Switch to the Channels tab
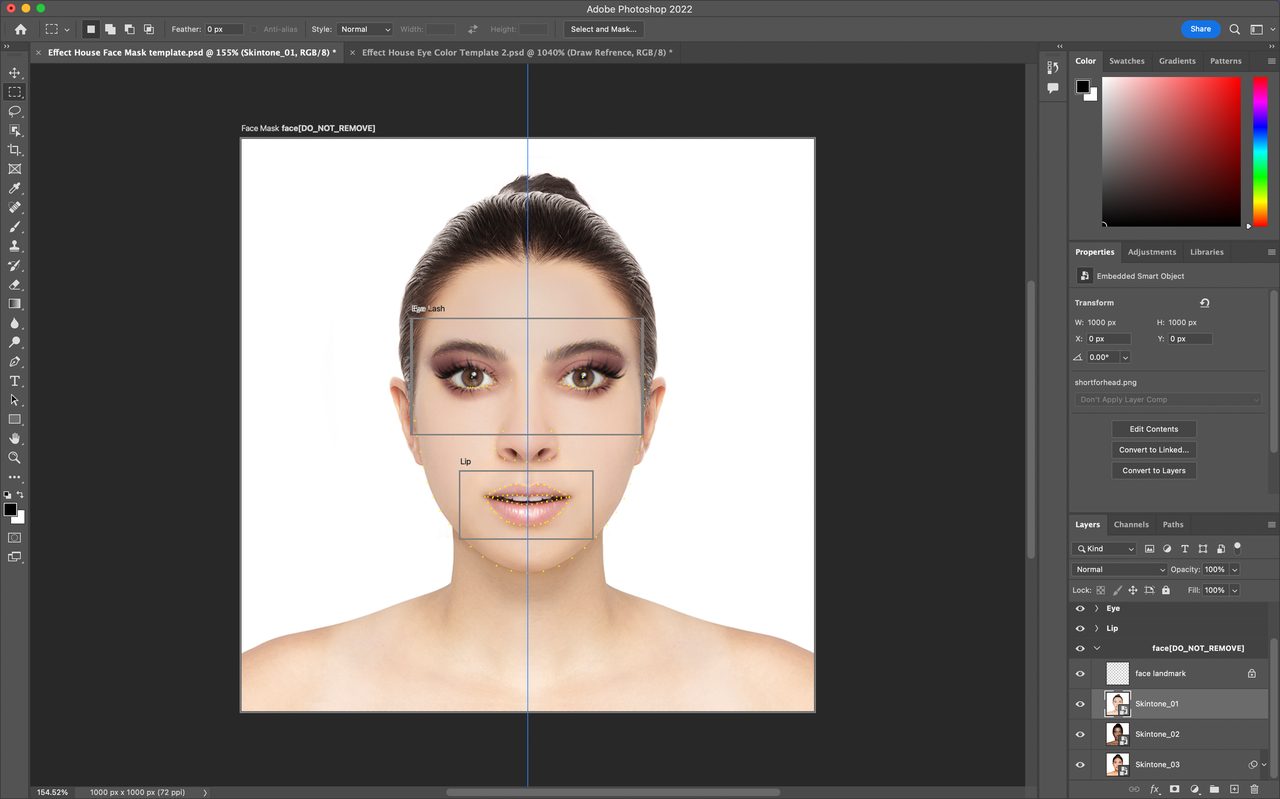 [x=1131, y=524]
